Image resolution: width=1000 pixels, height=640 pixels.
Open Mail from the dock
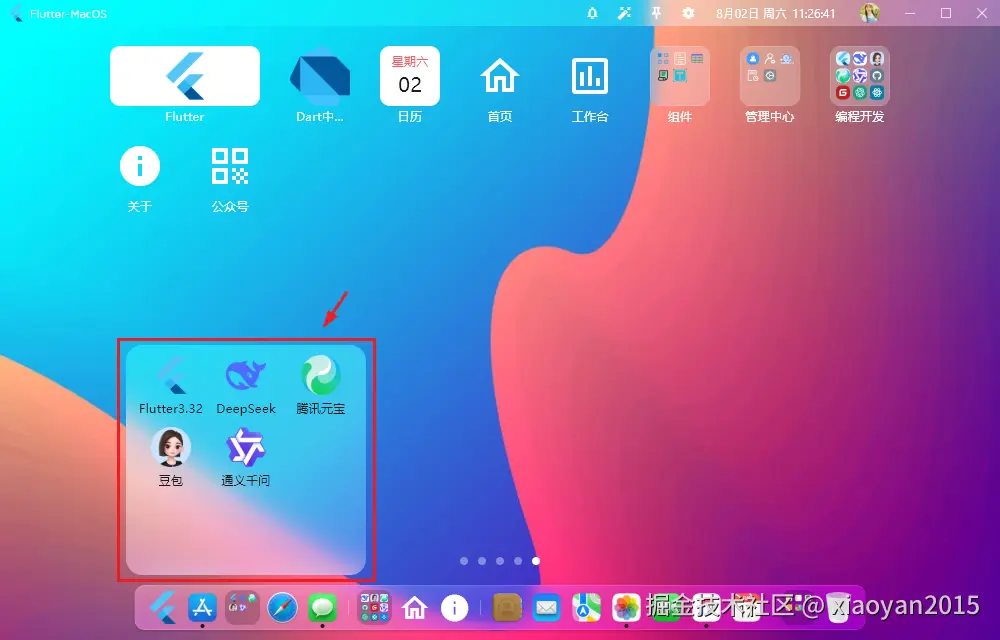pyautogui.click(x=547, y=607)
